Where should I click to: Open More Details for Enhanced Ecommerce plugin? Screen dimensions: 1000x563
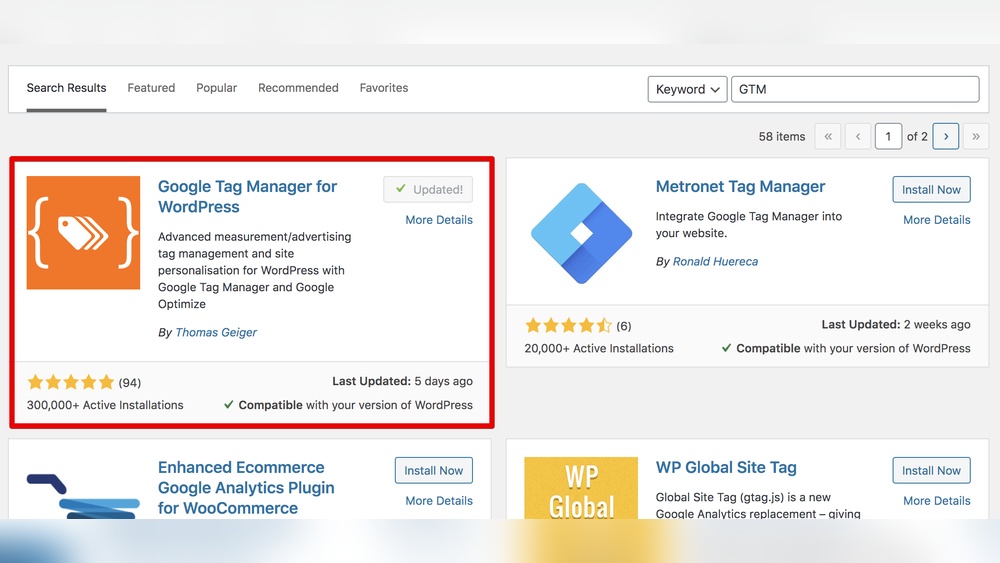click(x=439, y=501)
